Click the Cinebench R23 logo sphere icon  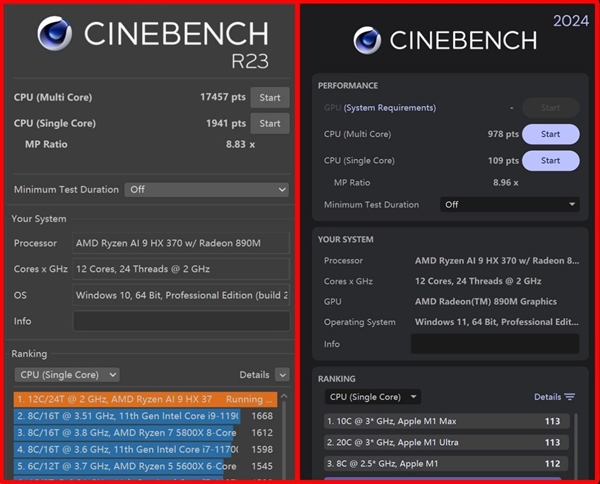click(54, 33)
